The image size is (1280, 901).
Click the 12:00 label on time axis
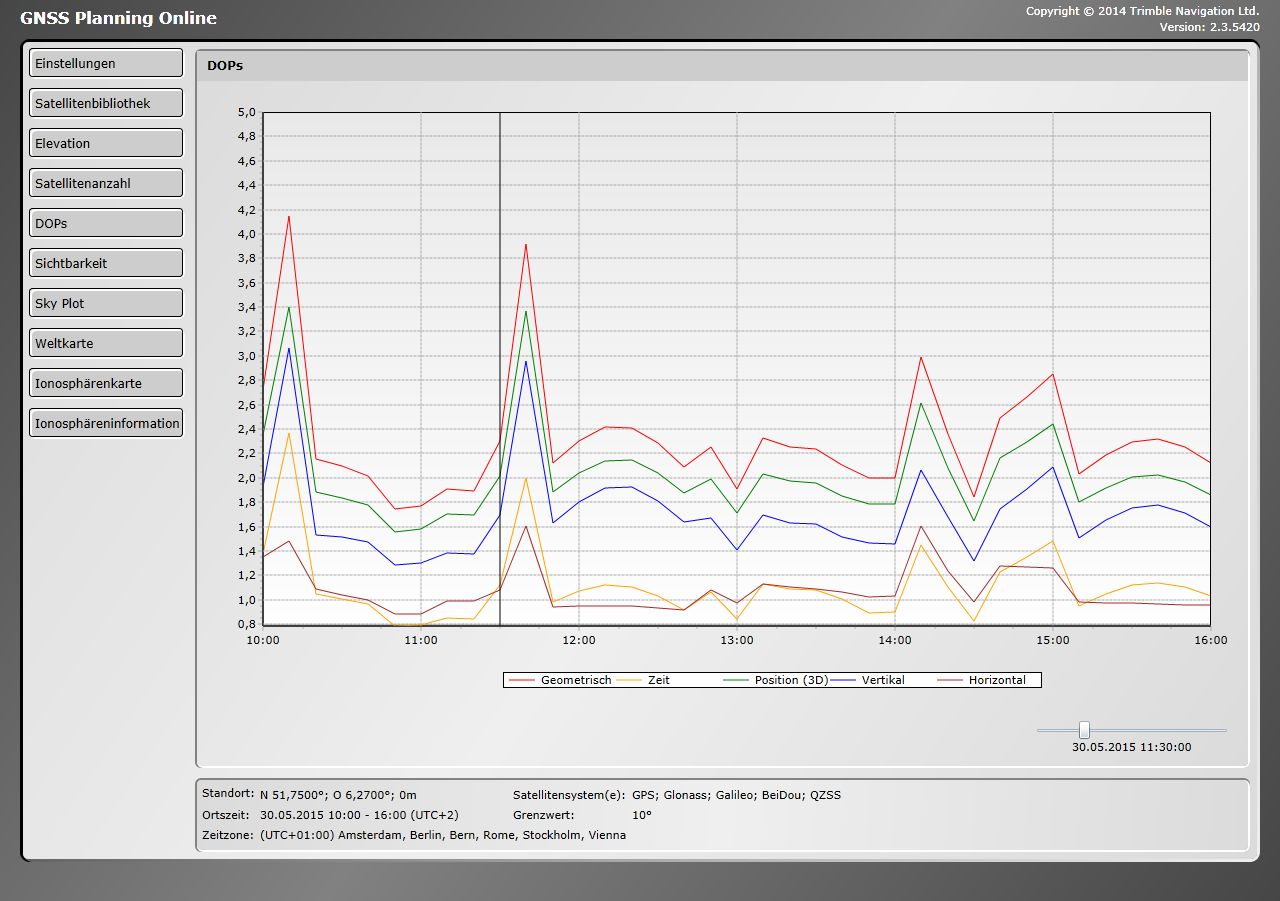point(579,640)
